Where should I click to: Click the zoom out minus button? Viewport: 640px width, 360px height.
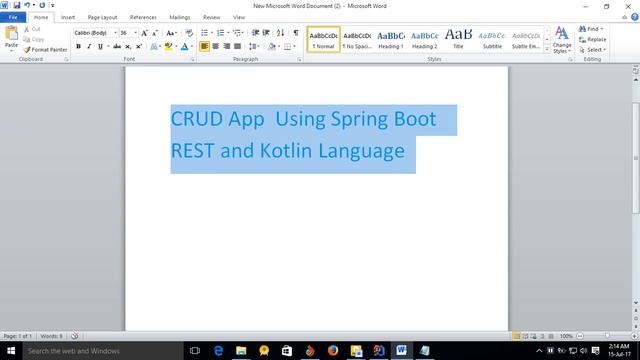(580, 336)
